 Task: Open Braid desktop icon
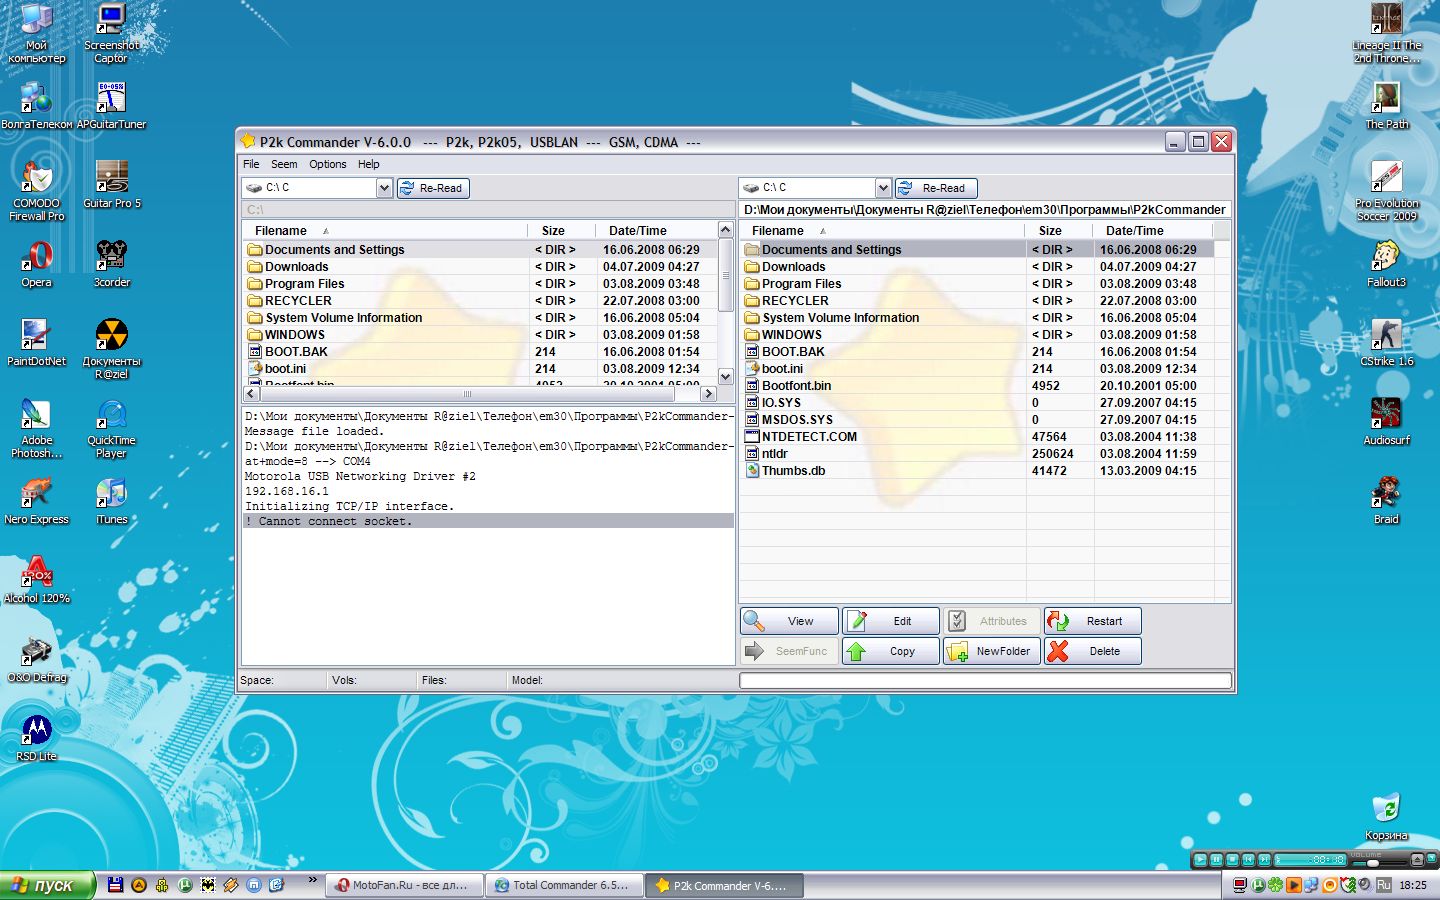(x=1386, y=501)
